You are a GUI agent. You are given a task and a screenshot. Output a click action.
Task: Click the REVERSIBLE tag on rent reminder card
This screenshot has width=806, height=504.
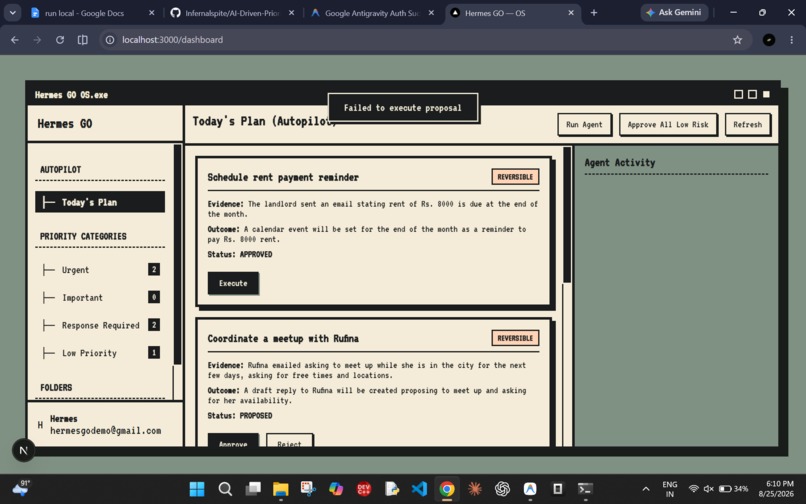[x=515, y=177]
